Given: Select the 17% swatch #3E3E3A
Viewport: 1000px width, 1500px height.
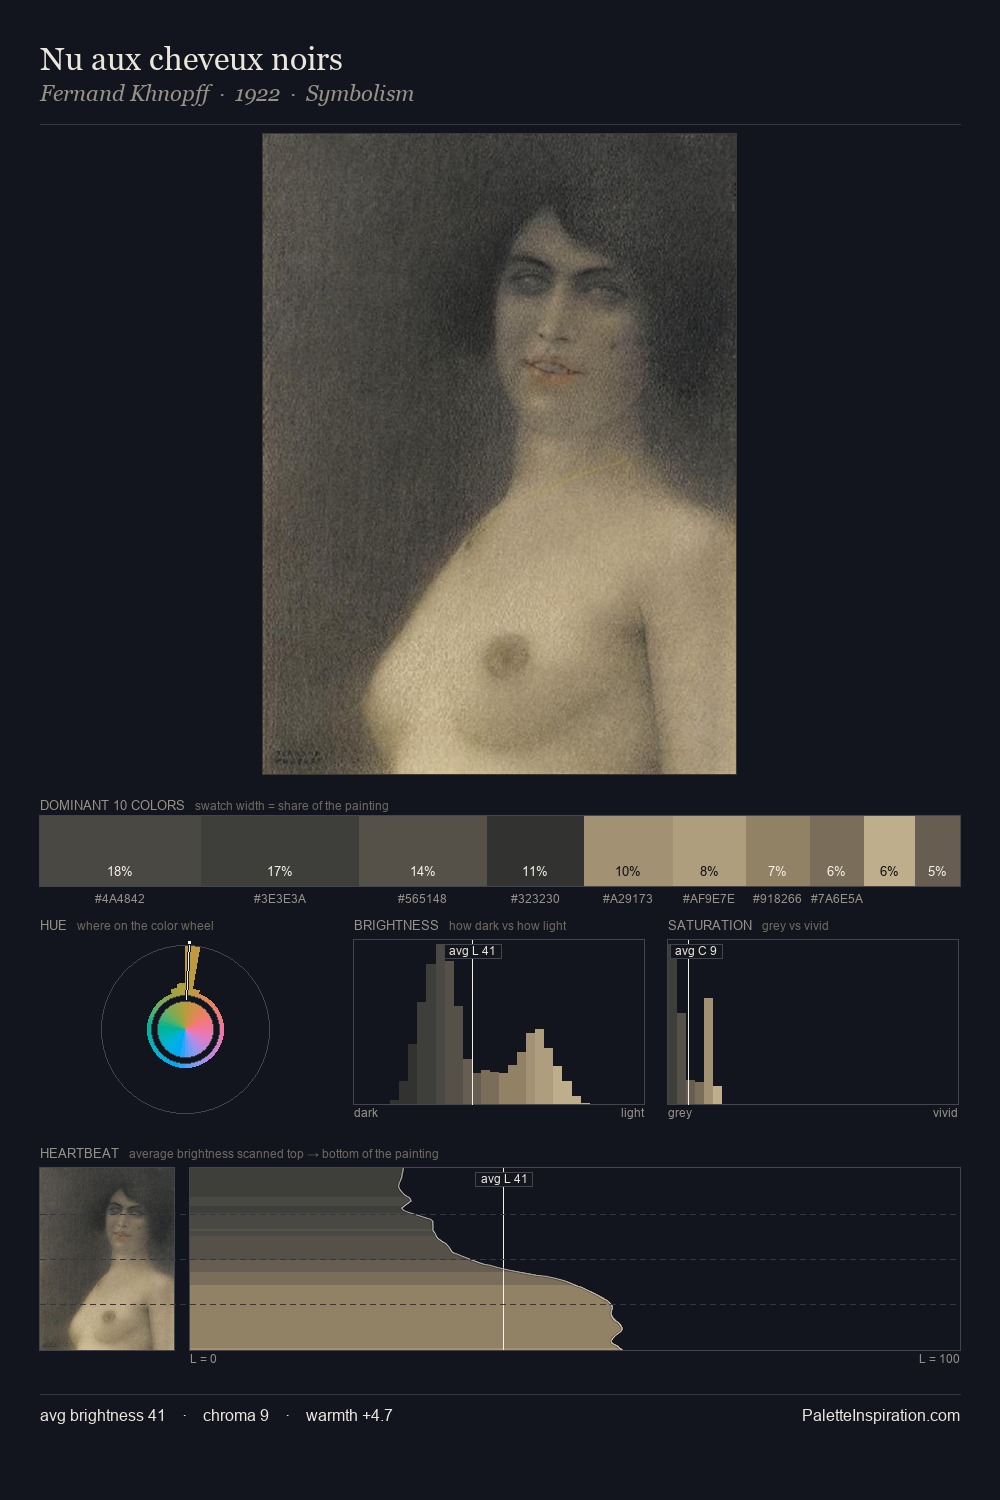Looking at the screenshot, I should click(280, 851).
